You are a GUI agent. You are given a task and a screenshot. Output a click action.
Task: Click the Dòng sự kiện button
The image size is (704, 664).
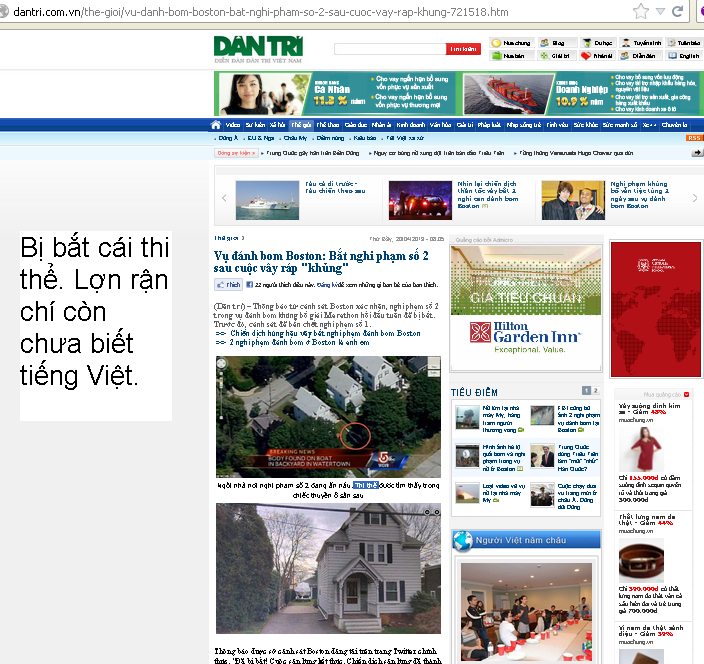[x=236, y=153]
